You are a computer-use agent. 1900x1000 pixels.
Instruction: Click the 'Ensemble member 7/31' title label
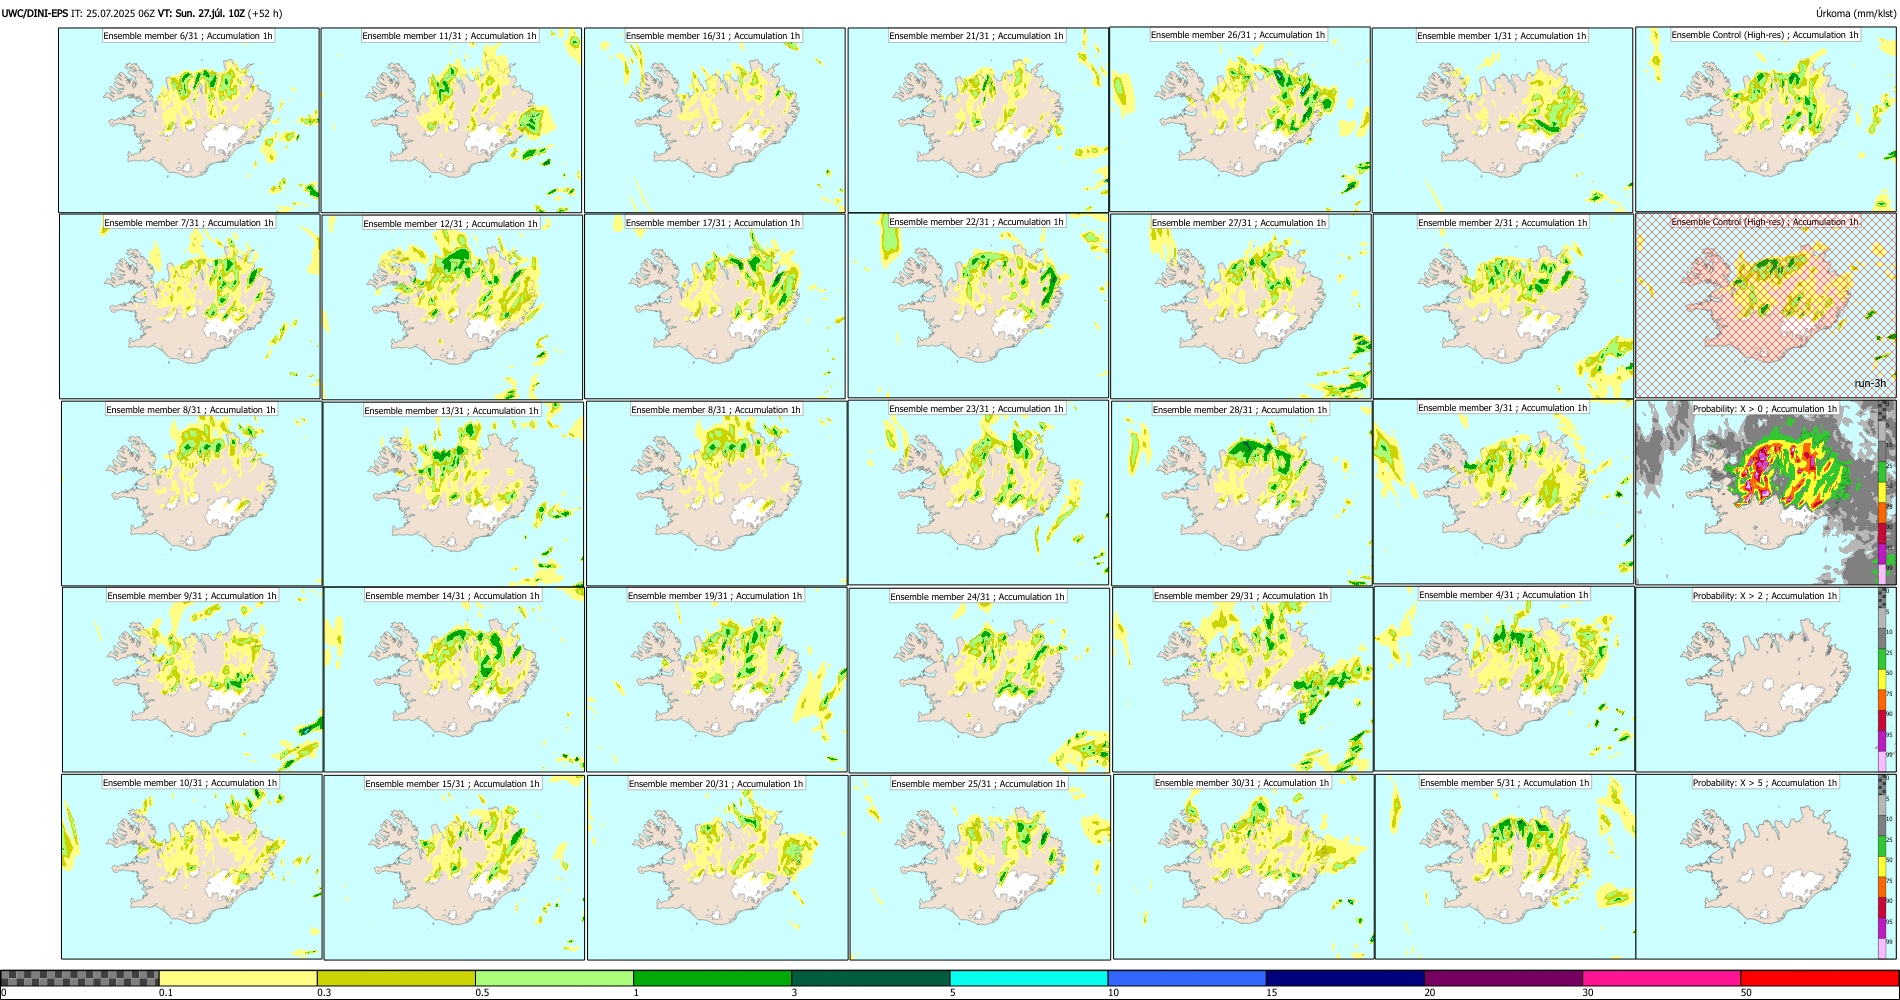tap(189, 223)
